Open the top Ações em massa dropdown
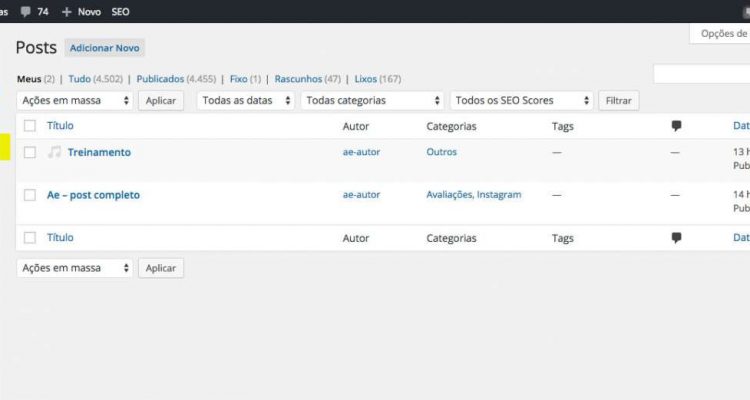The image size is (750, 400). pyautogui.click(x=75, y=101)
